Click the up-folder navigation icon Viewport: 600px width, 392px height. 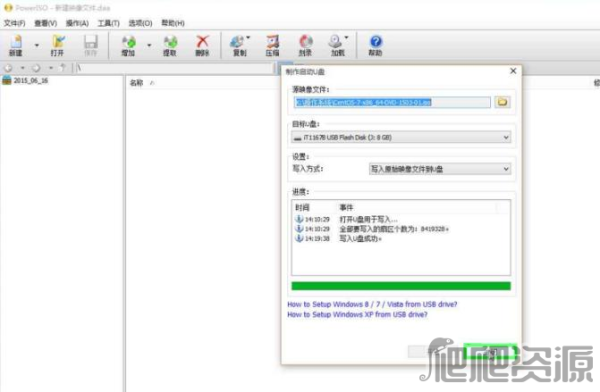63,68
